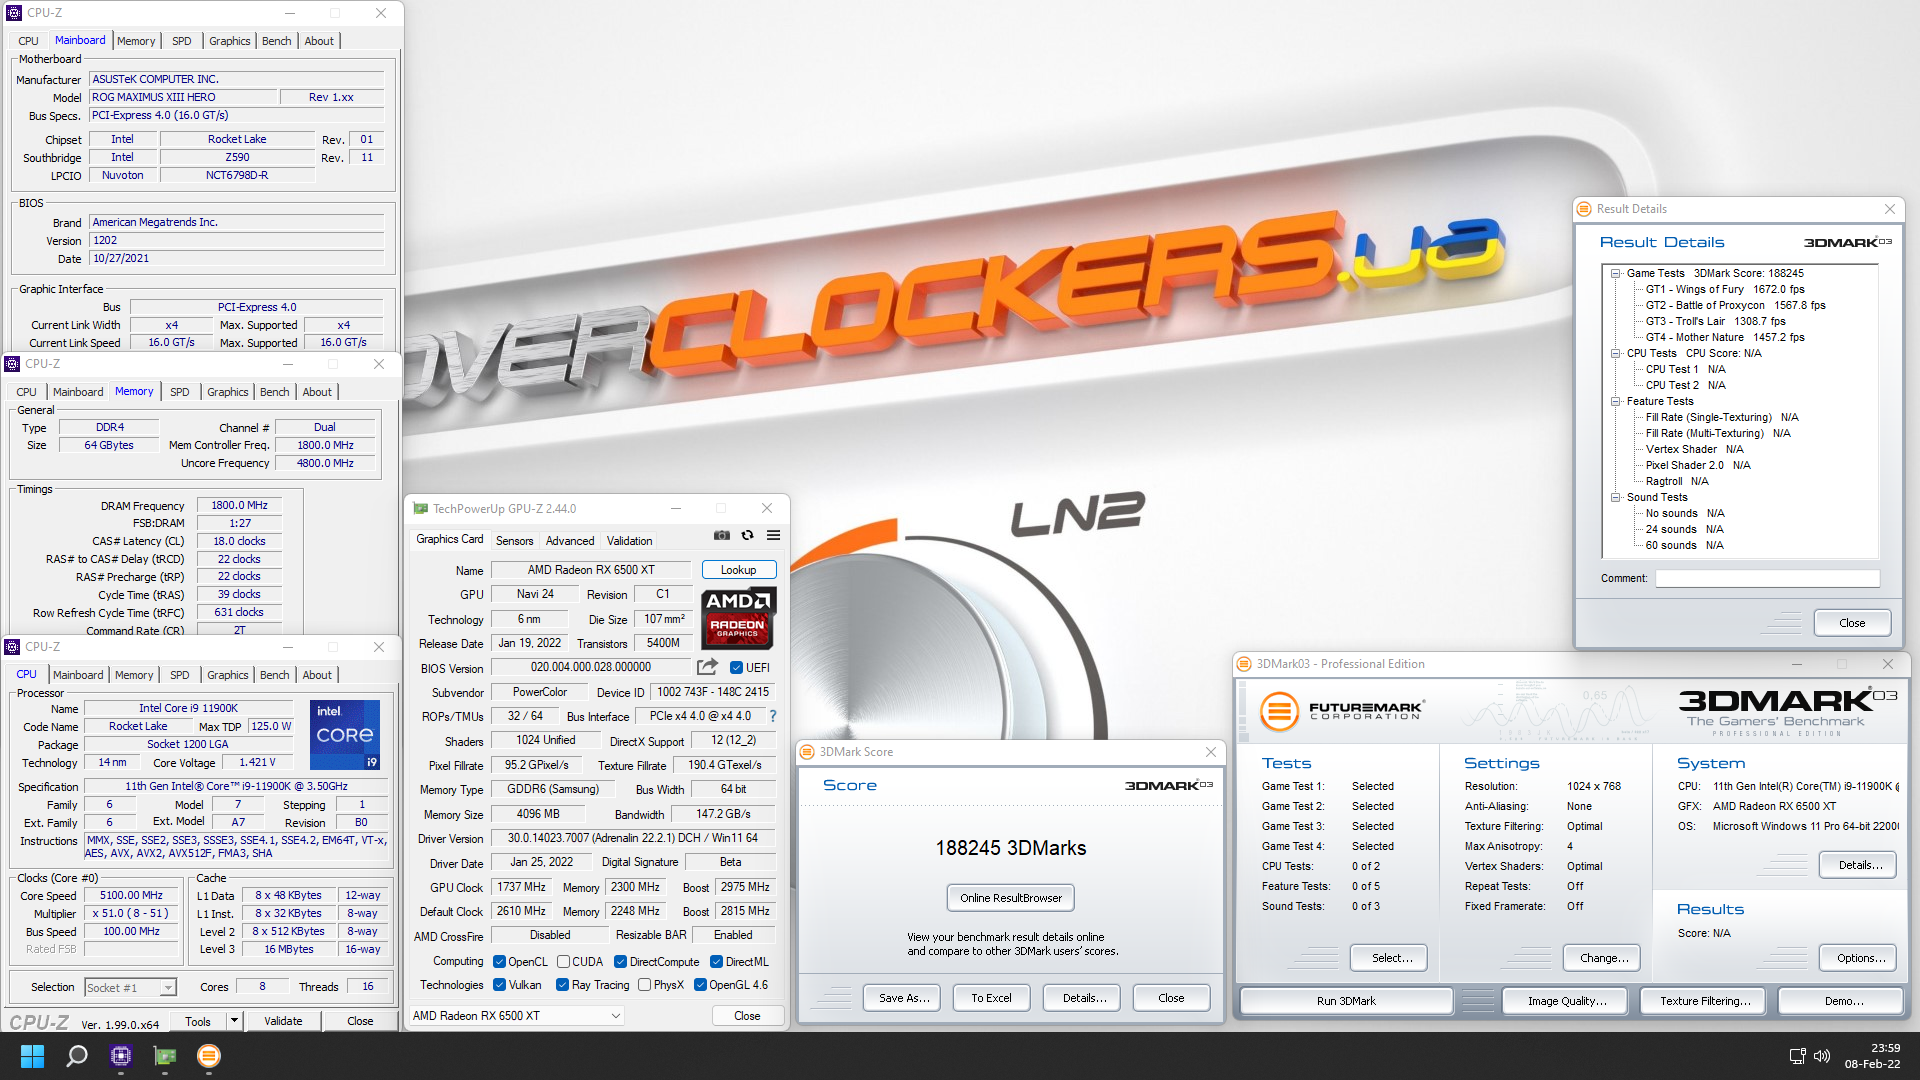
Task: Click the Result Details title bar icon
Action: point(1584,209)
